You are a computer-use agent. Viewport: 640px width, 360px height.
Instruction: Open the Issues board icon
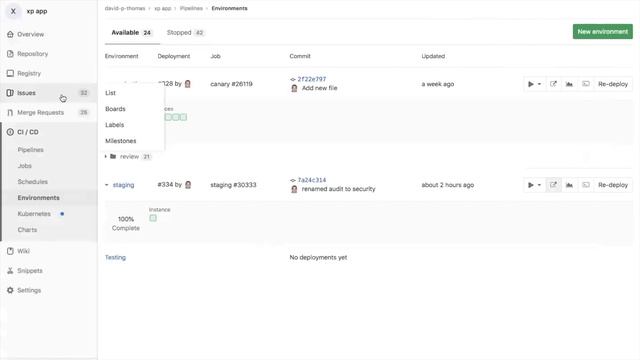10,93
